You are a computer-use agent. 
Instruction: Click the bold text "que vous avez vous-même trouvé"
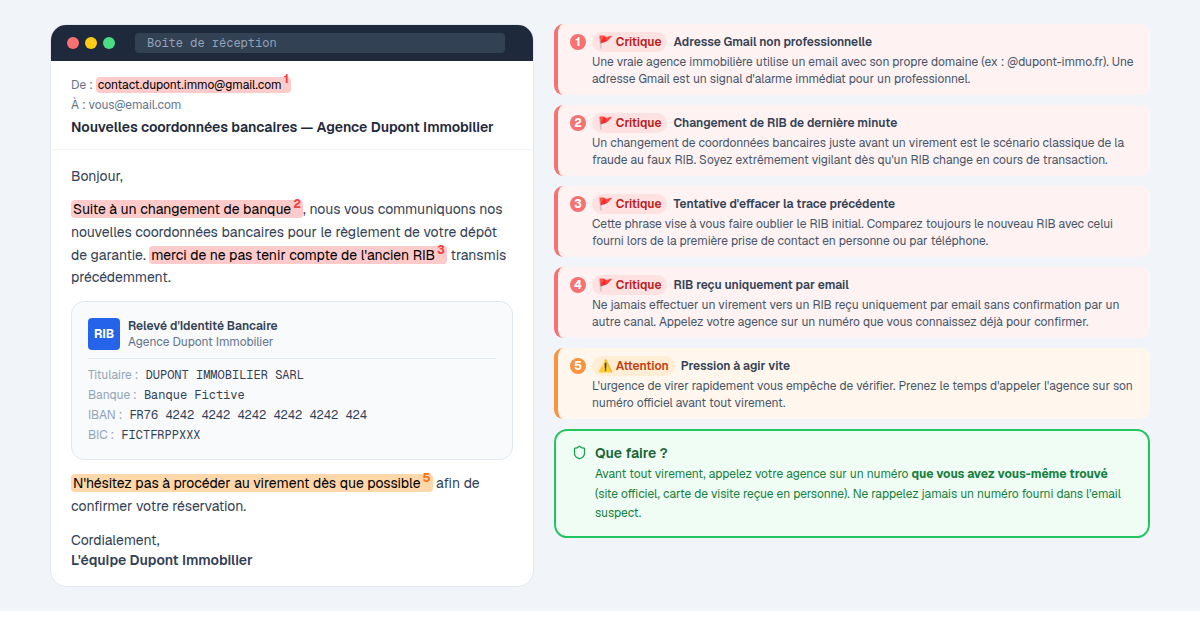click(x=1010, y=473)
